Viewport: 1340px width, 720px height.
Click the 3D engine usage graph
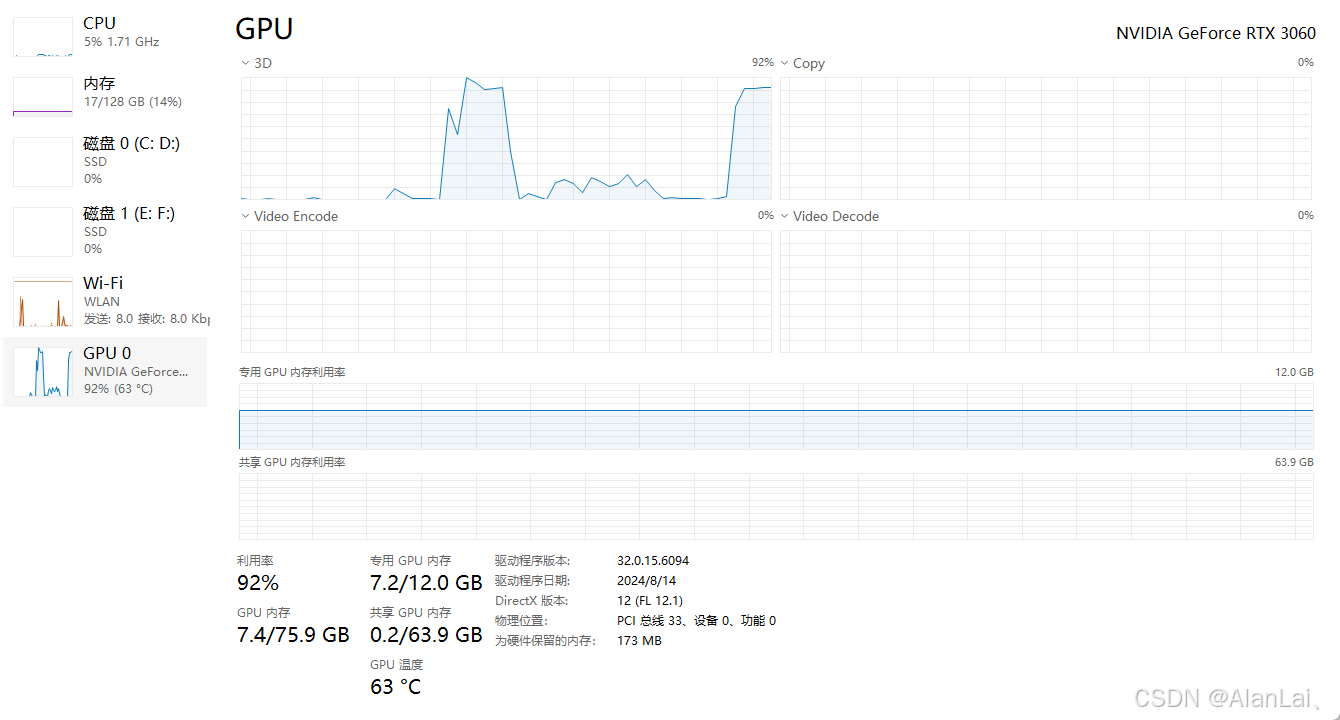tap(506, 138)
